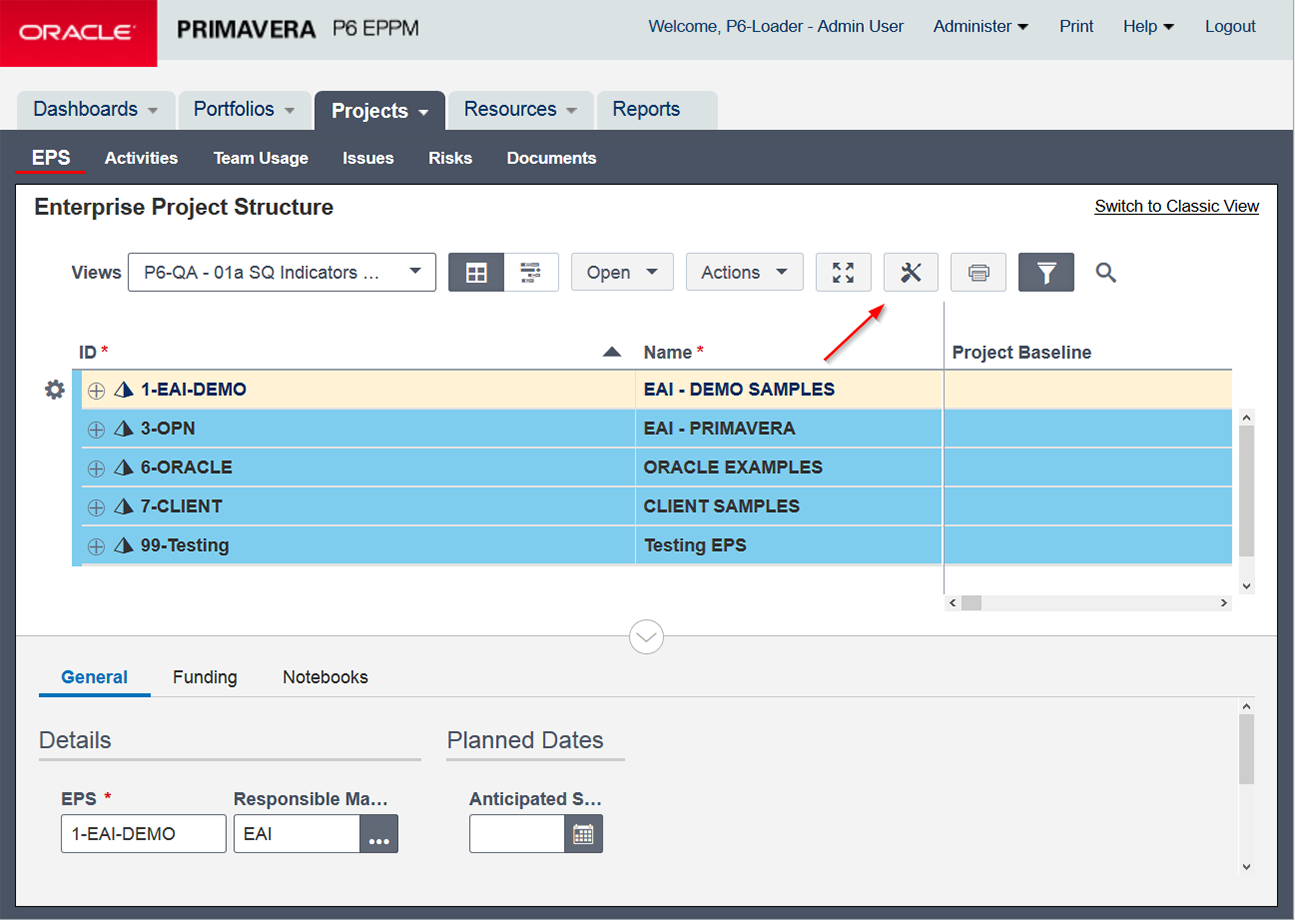Expand the 3-OPN EPS node
The height and width of the screenshot is (920, 1295).
[x=96, y=430]
